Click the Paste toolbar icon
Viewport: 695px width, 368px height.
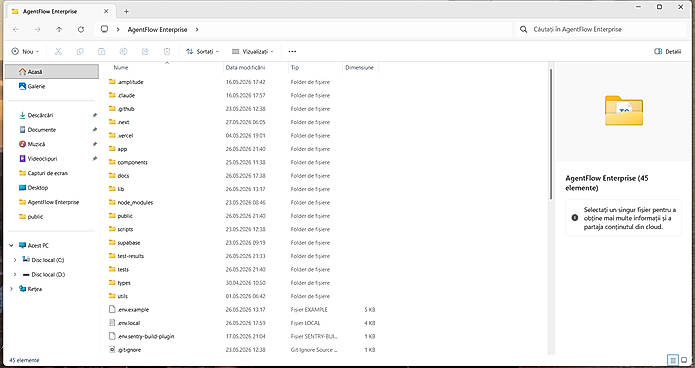click(x=102, y=51)
